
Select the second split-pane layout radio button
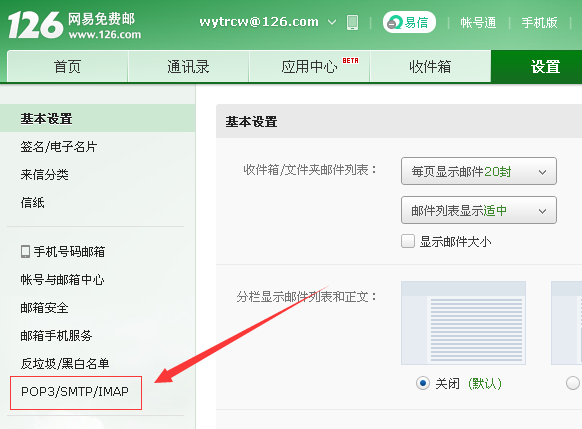[573, 383]
